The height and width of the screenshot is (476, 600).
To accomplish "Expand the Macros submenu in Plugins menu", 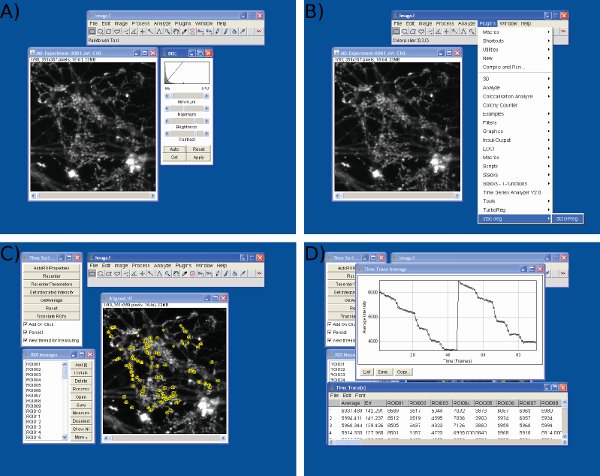I will pos(515,32).
